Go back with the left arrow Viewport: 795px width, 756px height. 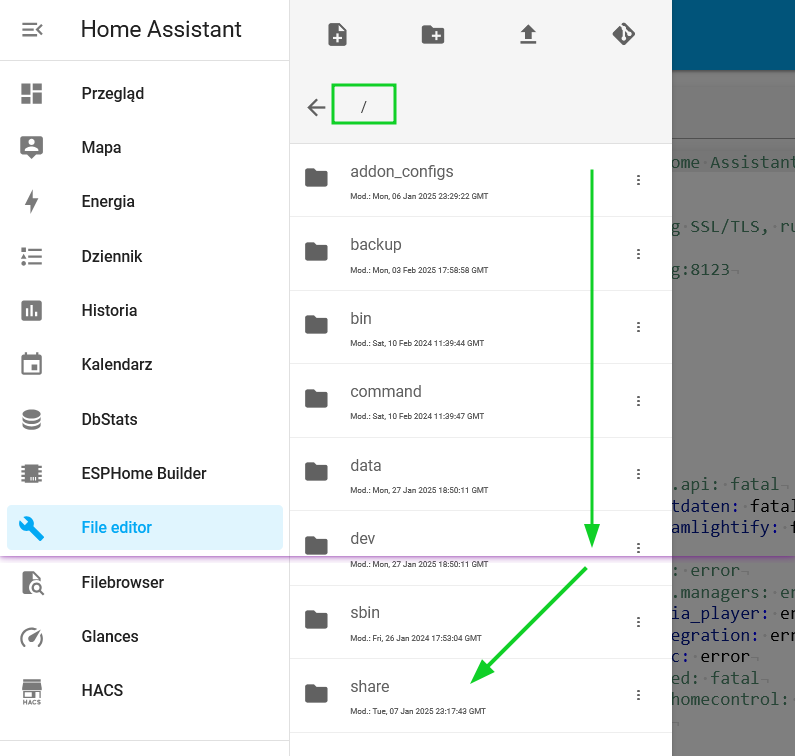316,107
